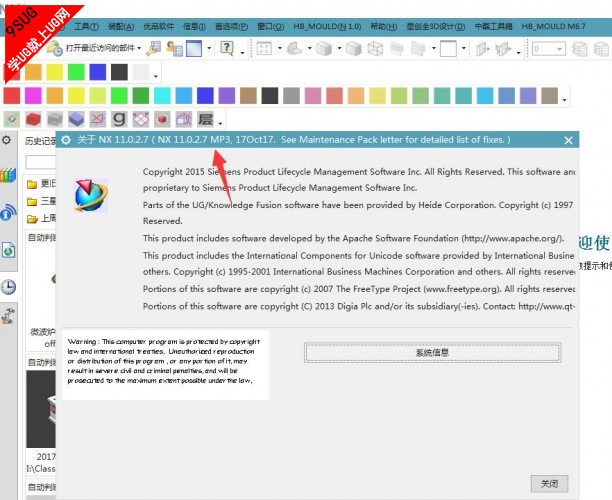Expand dropdown beside the 层 icon
The image size is (612, 500).
point(220,124)
